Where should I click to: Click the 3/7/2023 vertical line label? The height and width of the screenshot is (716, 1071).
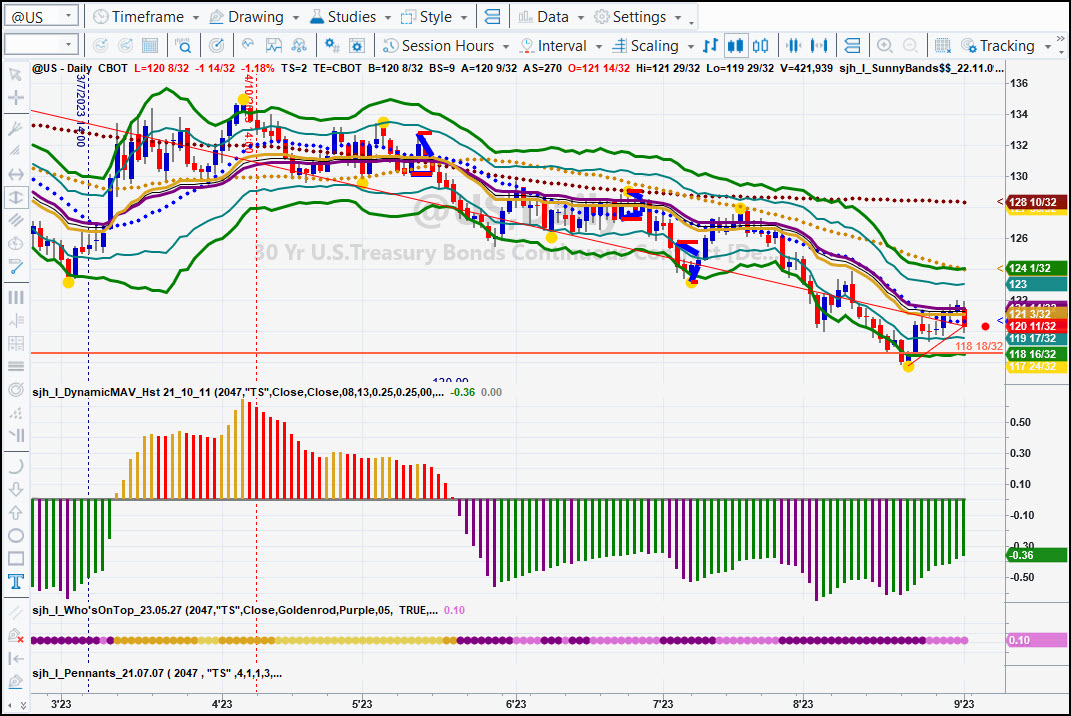[x=81, y=109]
